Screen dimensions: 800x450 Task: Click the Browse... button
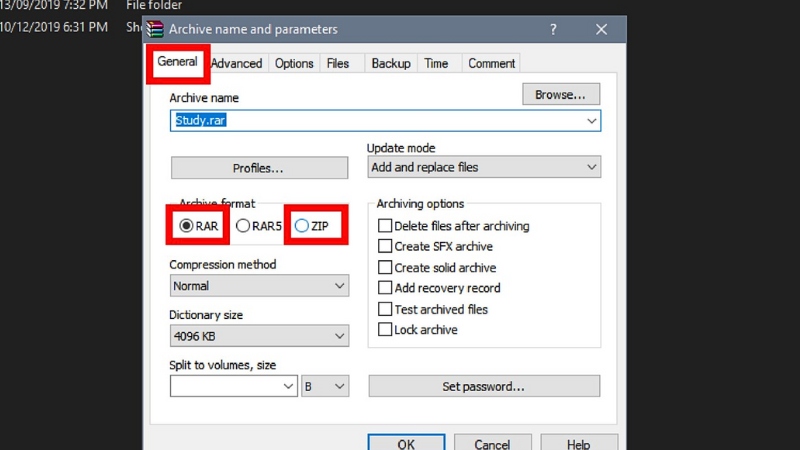pyautogui.click(x=561, y=94)
